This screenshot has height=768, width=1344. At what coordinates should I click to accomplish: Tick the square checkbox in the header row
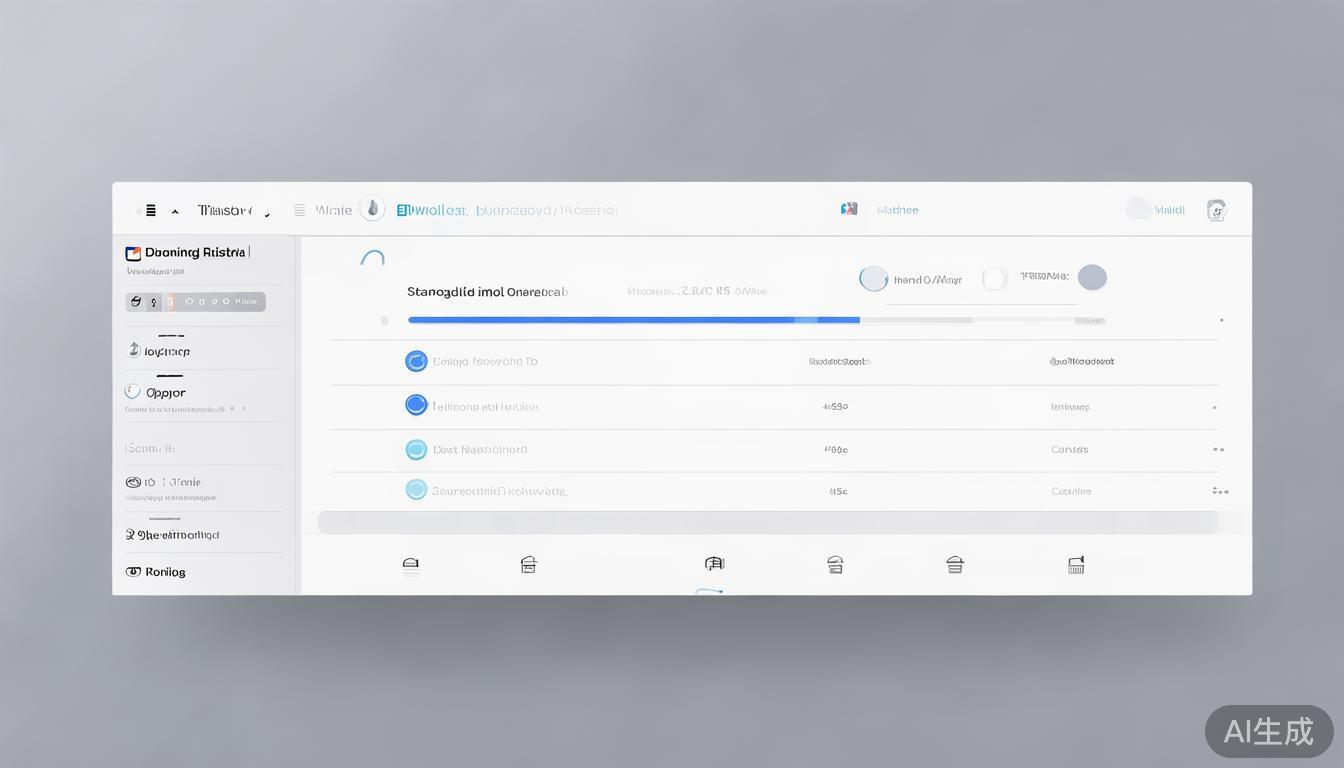click(993, 279)
